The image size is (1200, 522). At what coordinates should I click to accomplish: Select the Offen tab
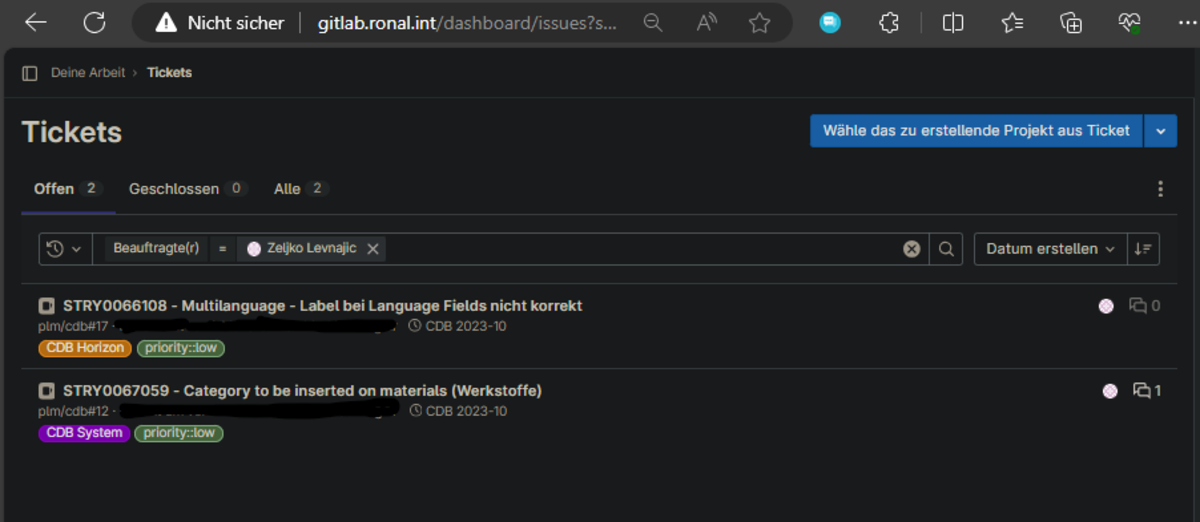tap(54, 189)
